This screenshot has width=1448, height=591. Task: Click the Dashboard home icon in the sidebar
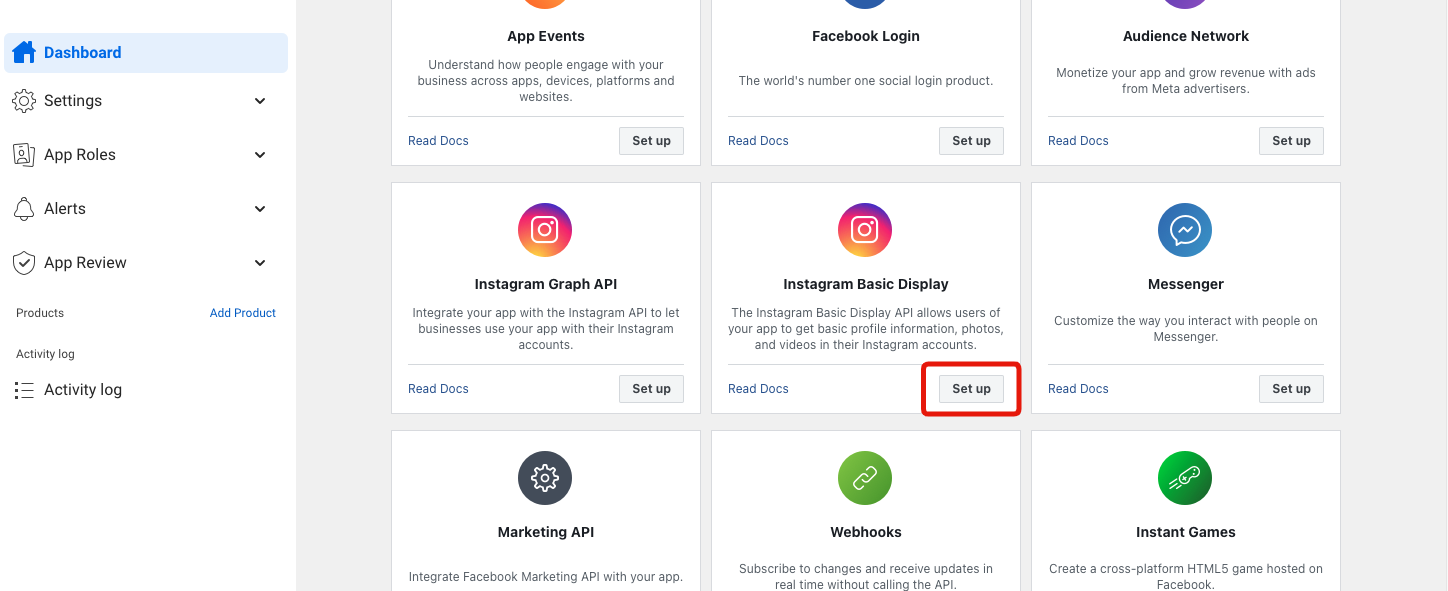coord(24,52)
